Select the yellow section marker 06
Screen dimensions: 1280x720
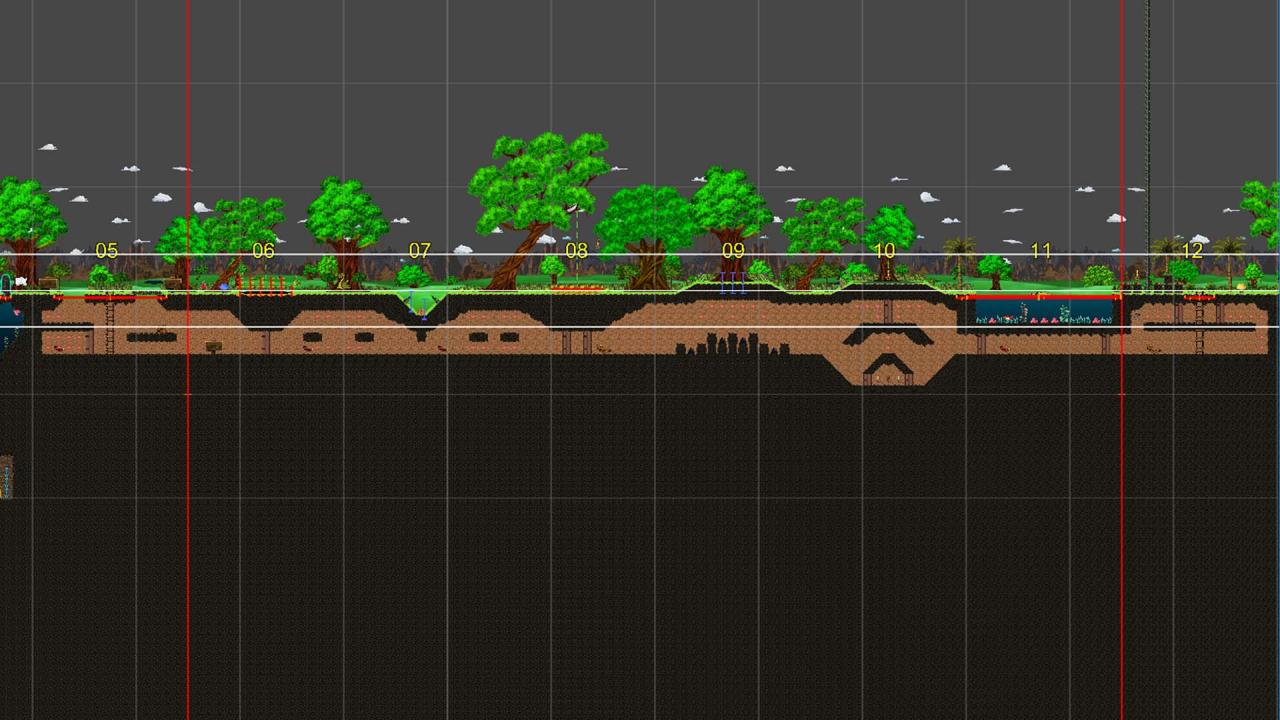point(263,251)
